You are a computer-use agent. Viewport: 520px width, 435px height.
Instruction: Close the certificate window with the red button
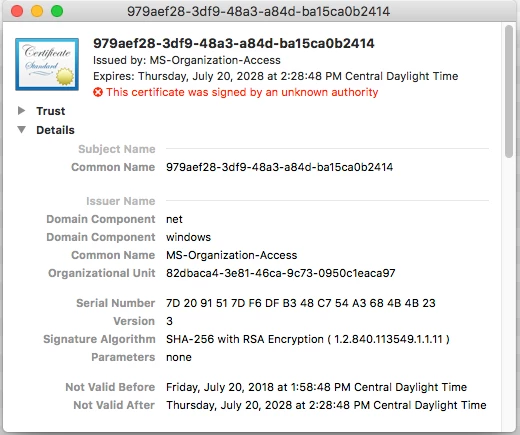tap(17, 11)
